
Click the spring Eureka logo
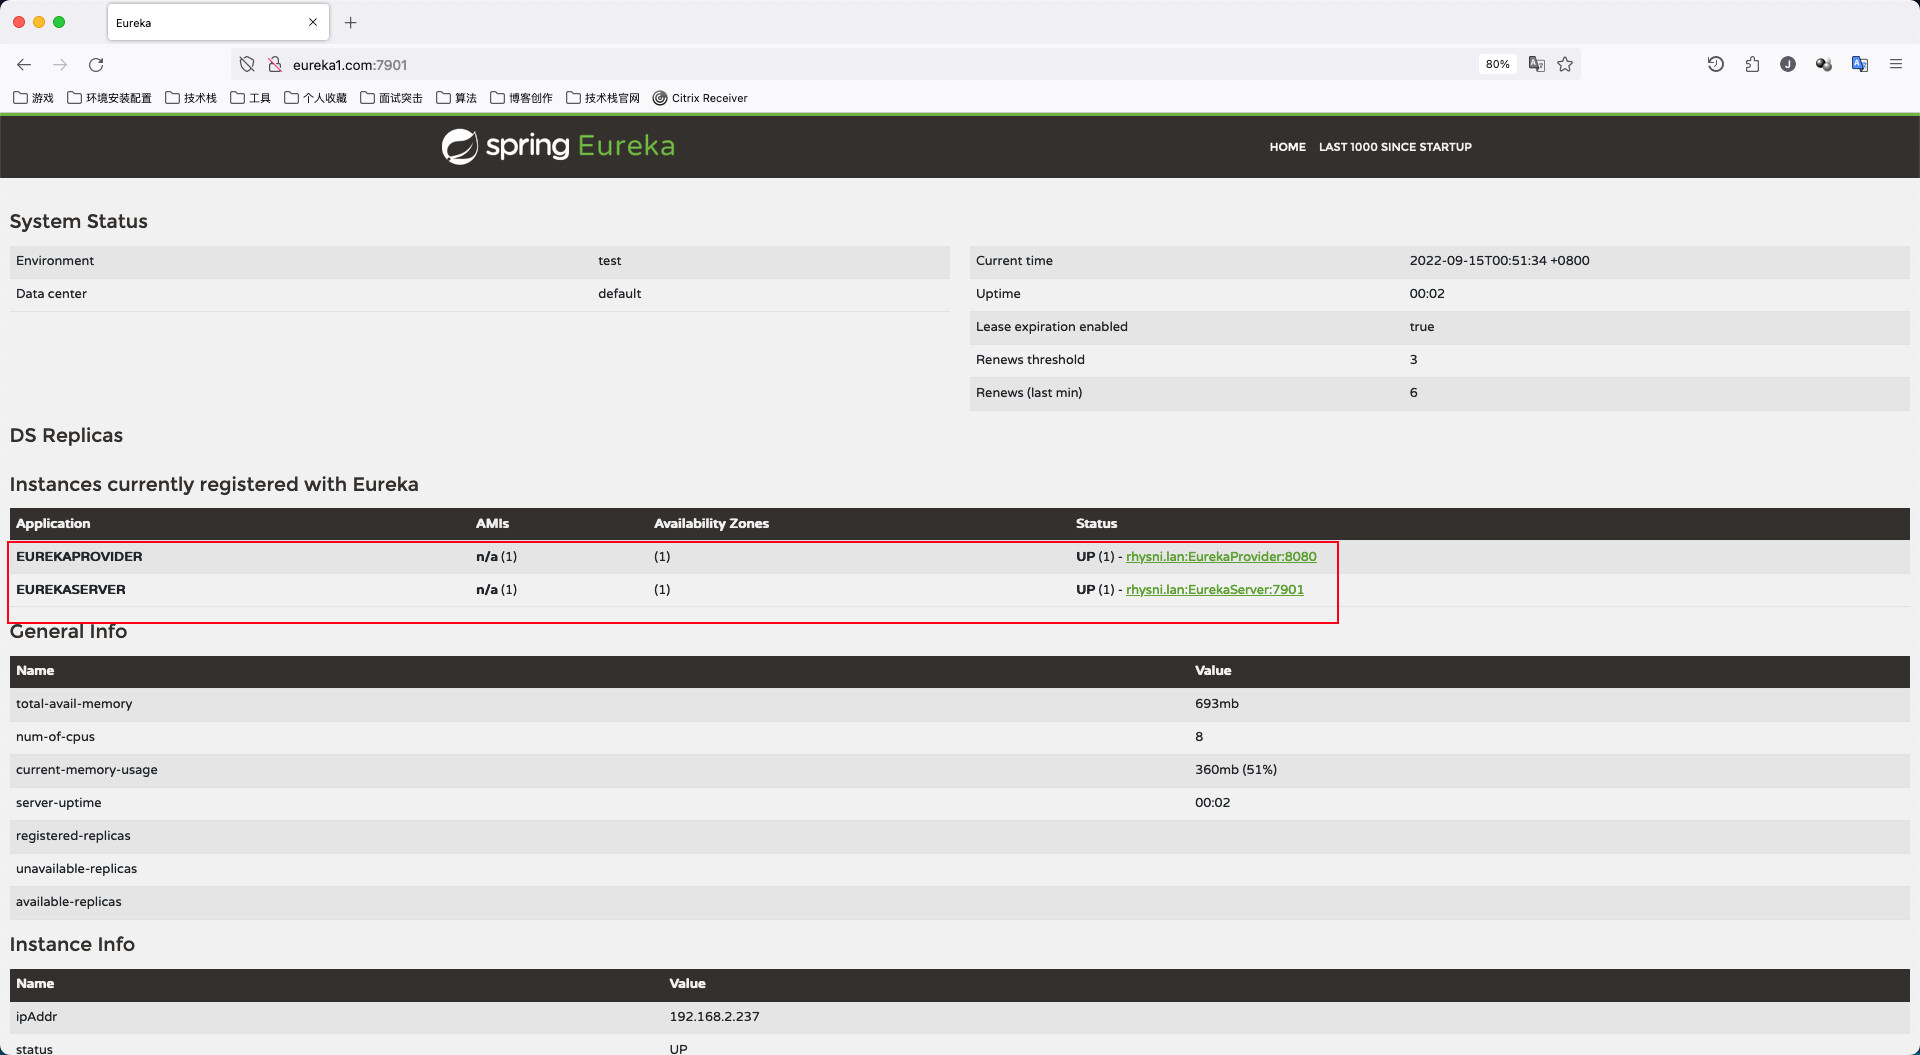[x=558, y=146]
